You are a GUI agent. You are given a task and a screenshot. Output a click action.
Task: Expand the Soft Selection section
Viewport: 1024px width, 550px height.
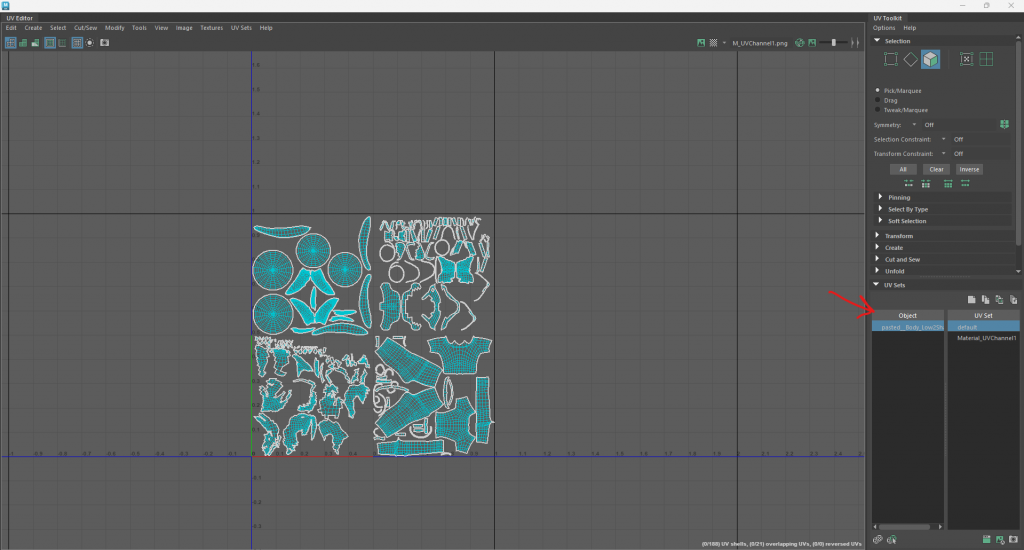(880, 221)
